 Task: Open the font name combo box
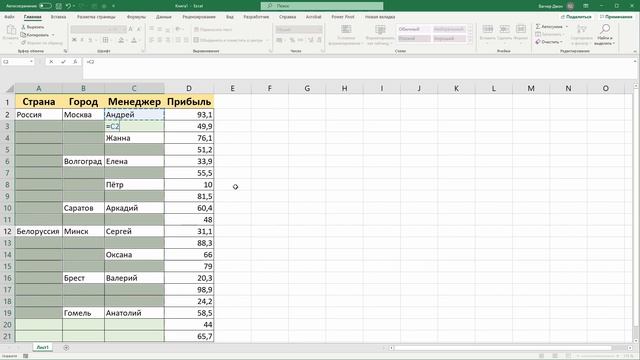point(92,29)
